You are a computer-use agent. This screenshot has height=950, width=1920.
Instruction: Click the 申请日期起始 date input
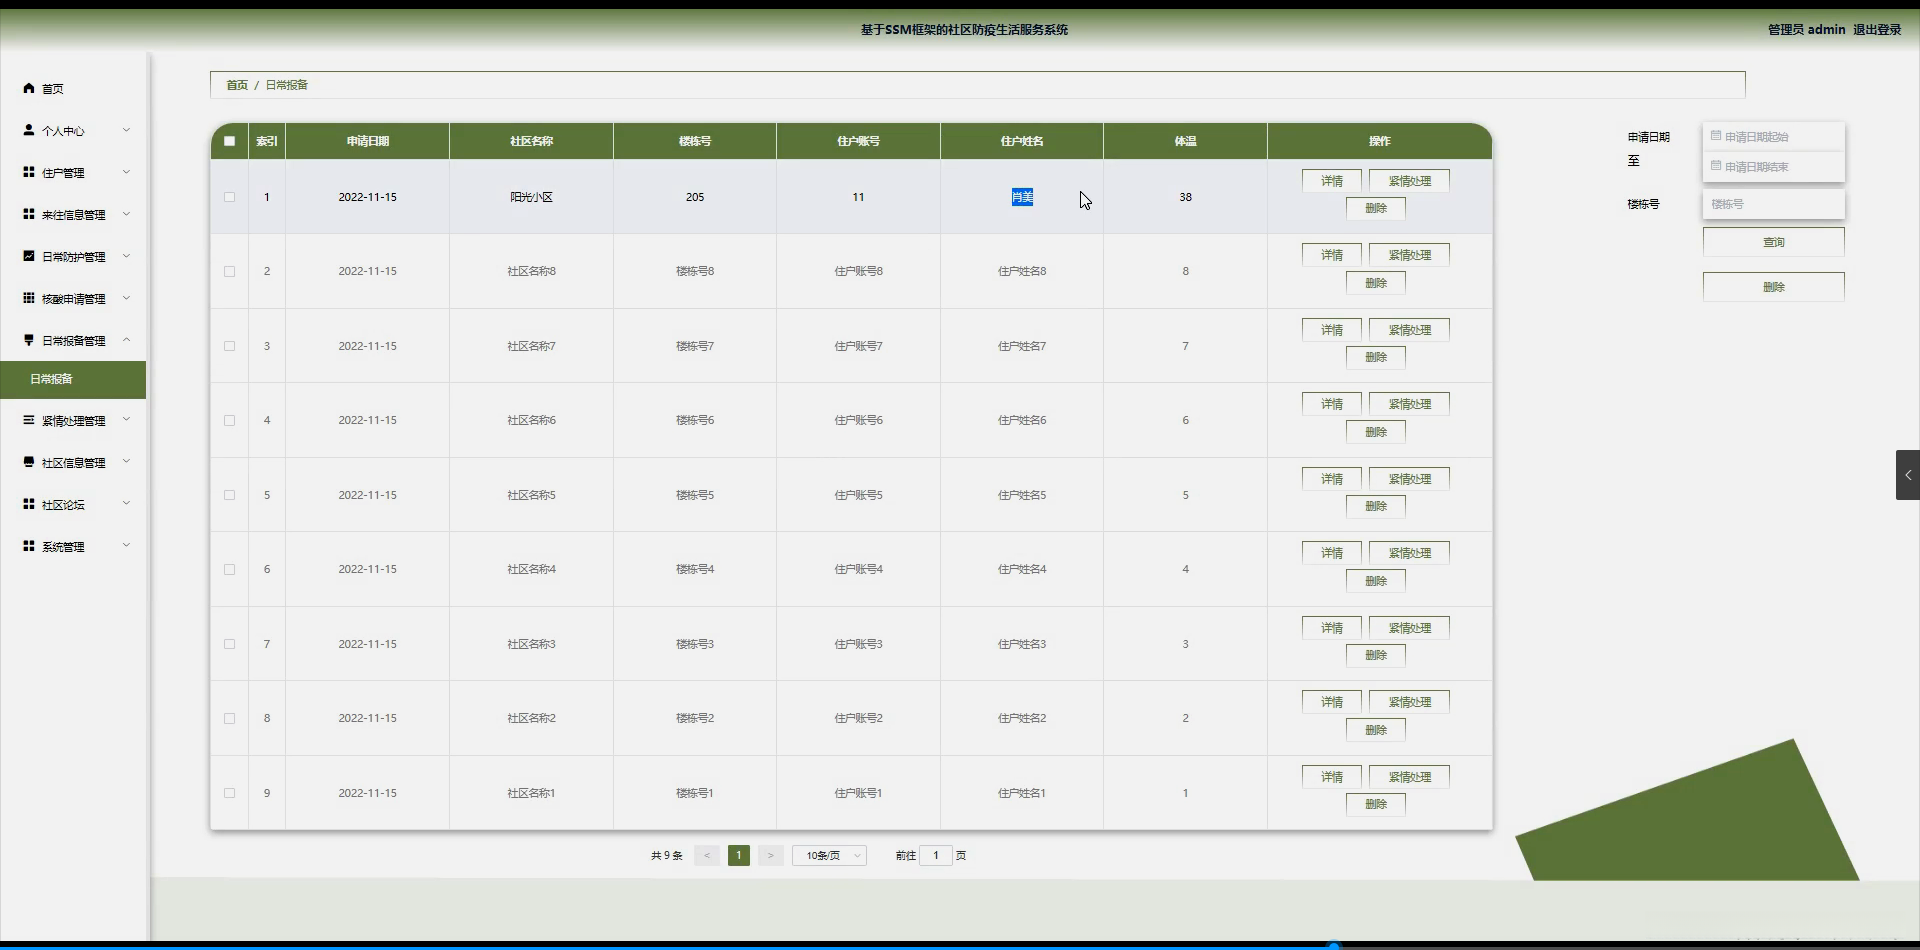pos(1774,137)
